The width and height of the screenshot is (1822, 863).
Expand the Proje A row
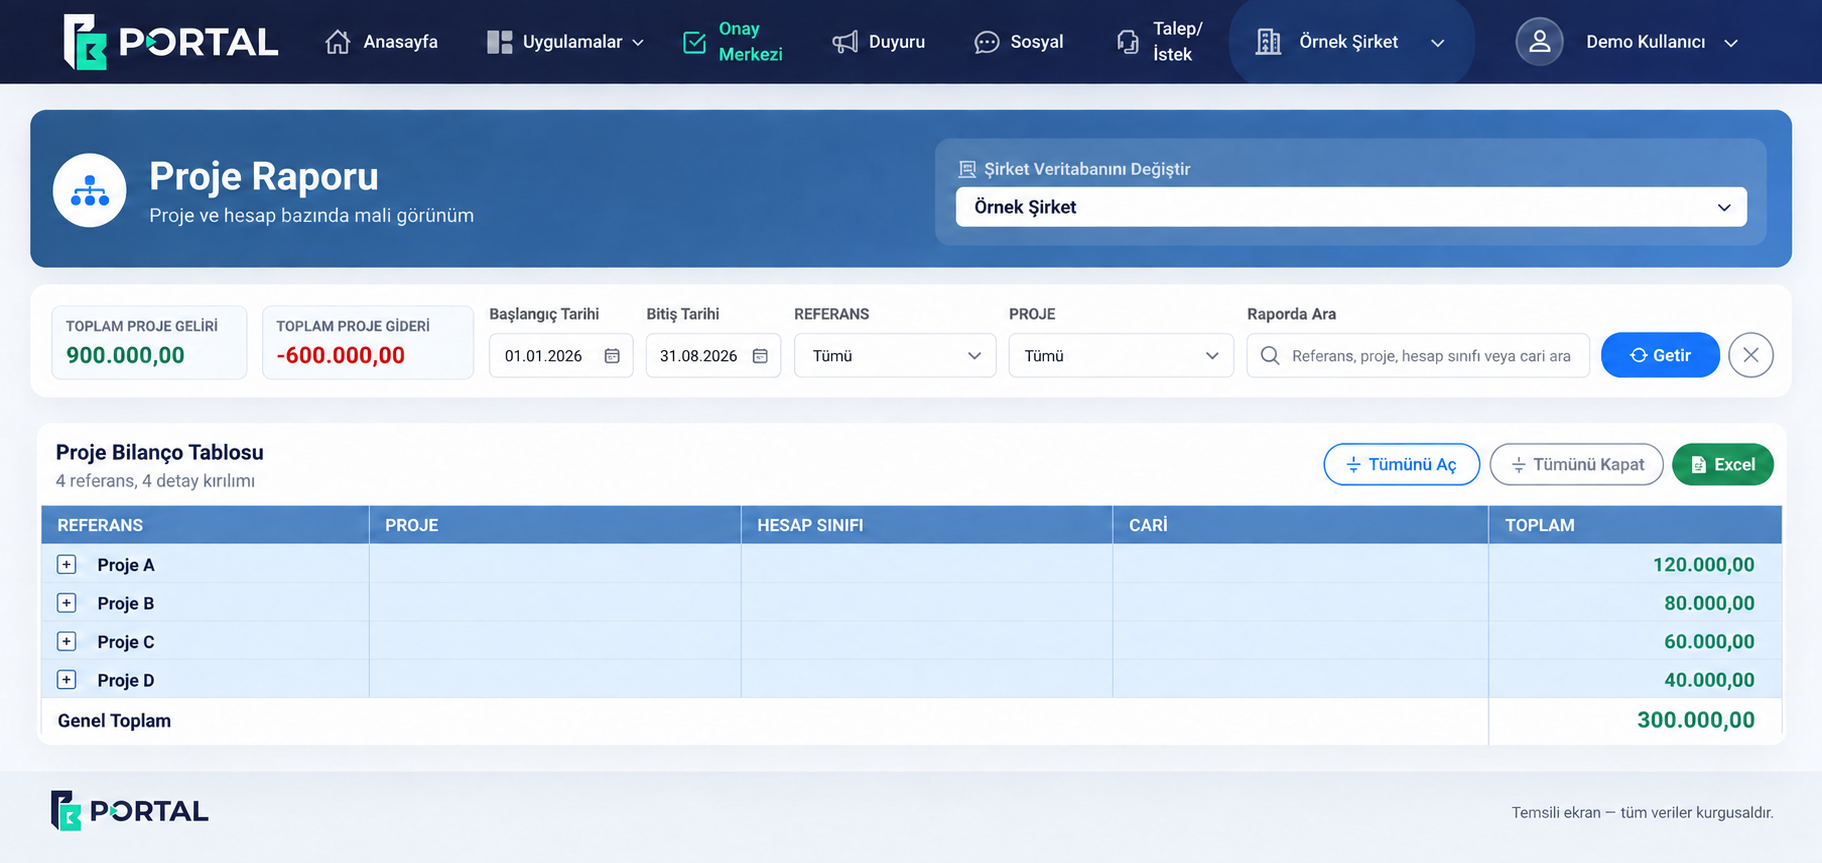67,564
